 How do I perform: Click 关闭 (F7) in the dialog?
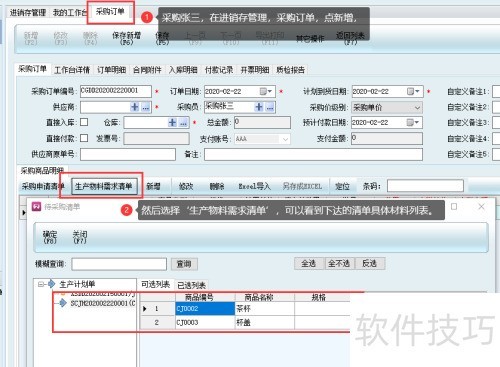coord(80,237)
